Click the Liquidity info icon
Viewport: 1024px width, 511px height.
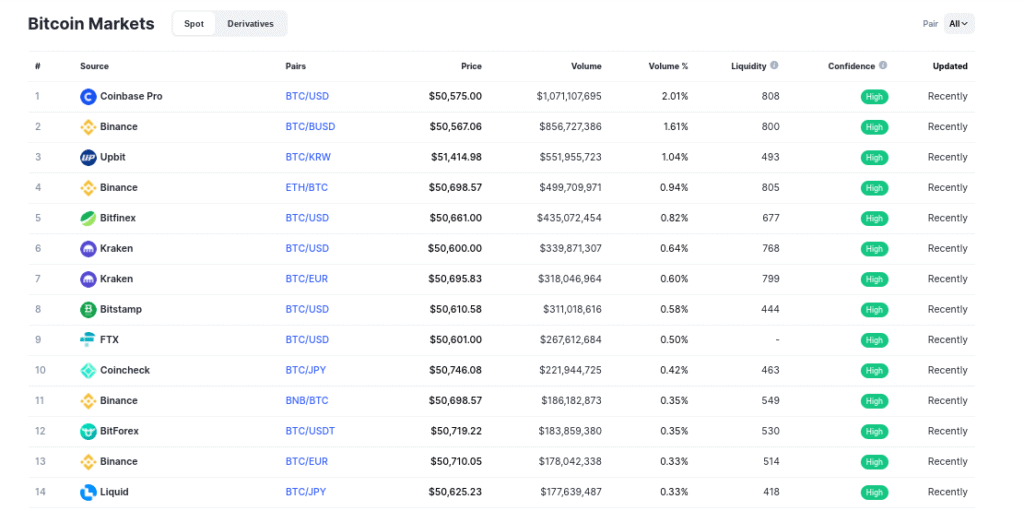pyautogui.click(x=774, y=66)
